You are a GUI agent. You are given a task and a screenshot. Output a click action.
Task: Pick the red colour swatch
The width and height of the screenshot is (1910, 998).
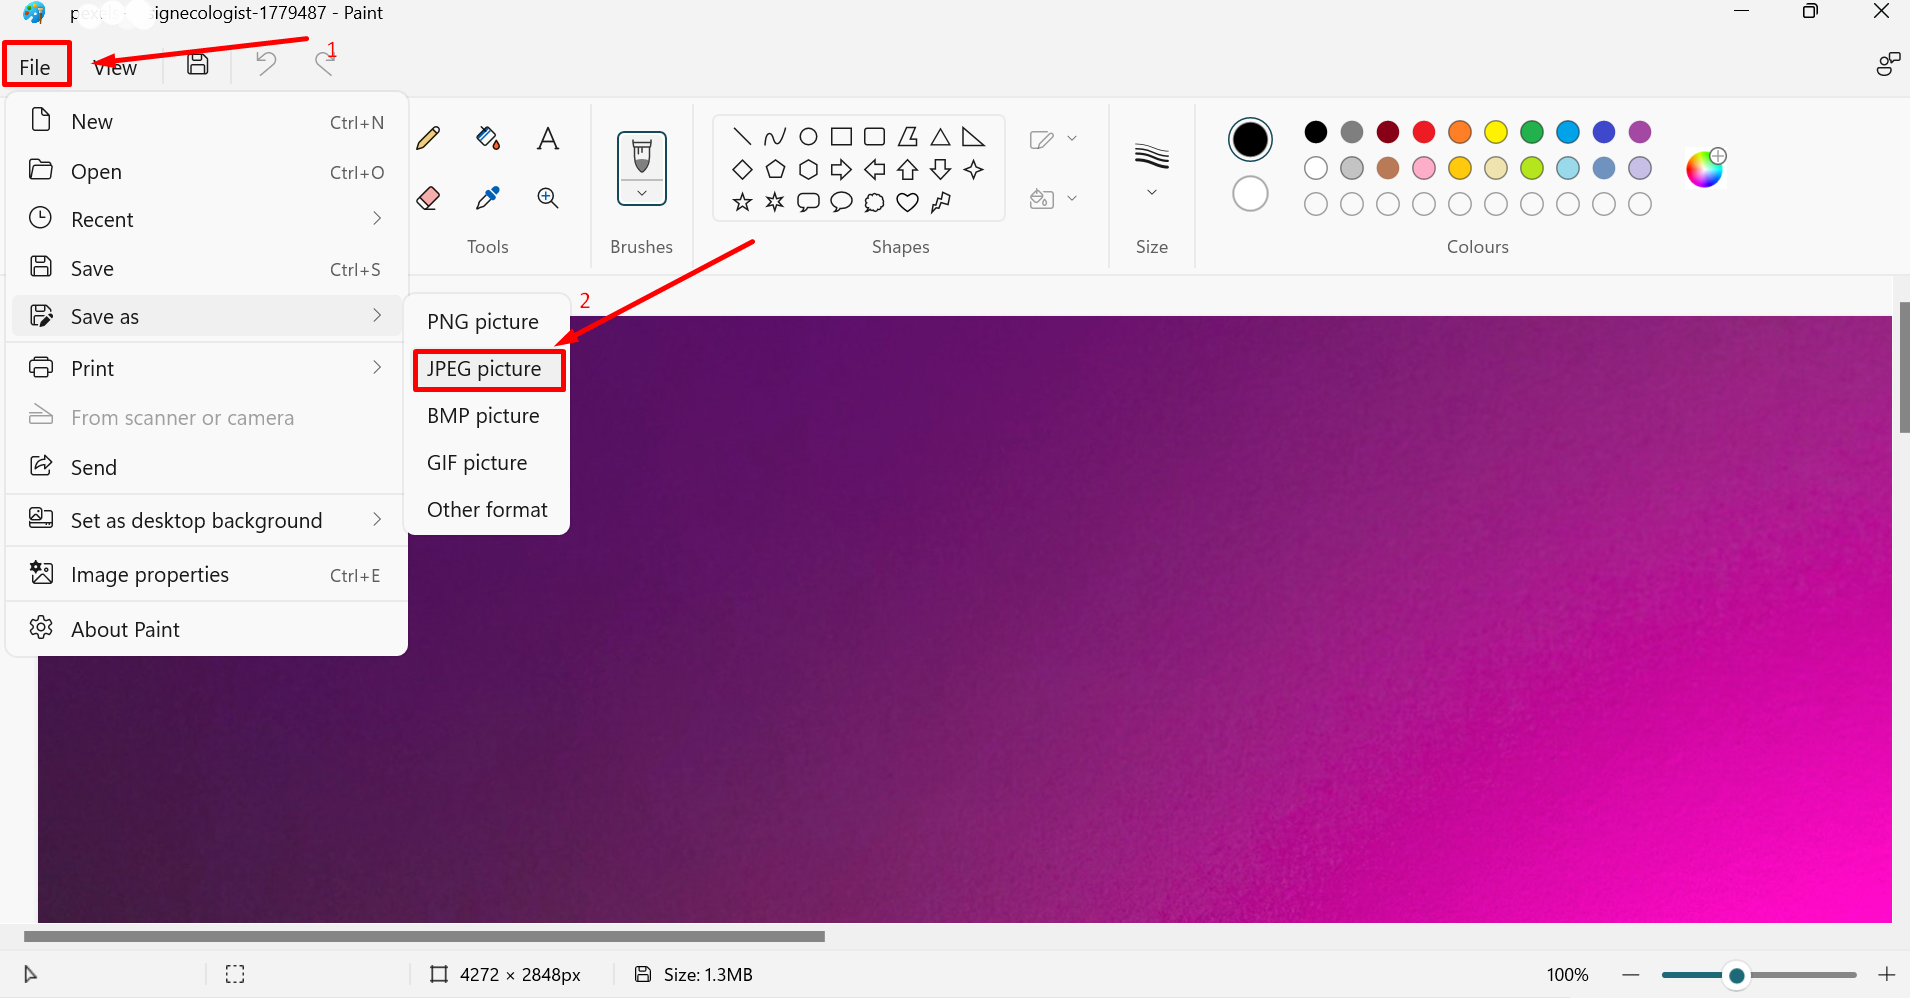[1424, 132]
